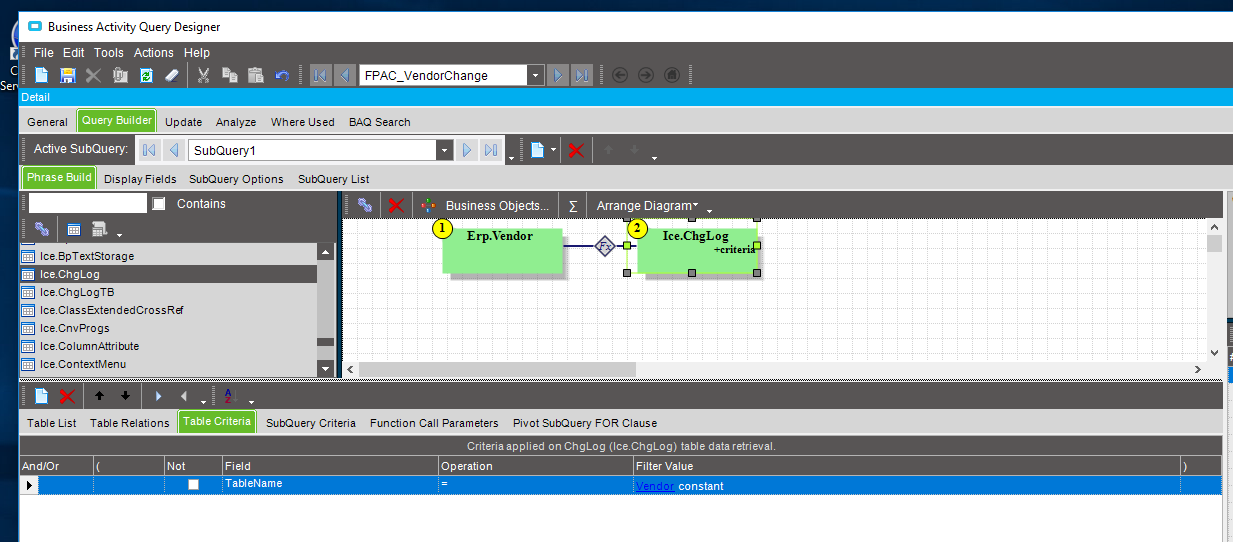The height and width of the screenshot is (542, 1233).
Task: Click the New SubQuery page icon
Action: pos(537,150)
